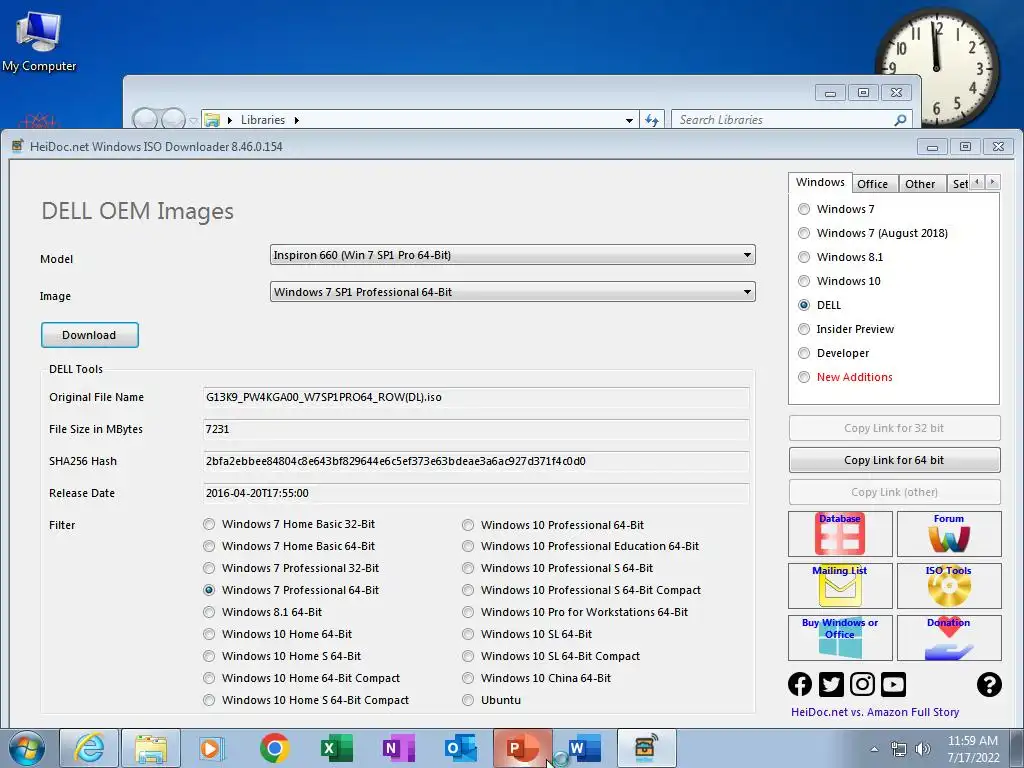
Task: Expand the Libraries address bar history dropdown
Action: pos(629,120)
